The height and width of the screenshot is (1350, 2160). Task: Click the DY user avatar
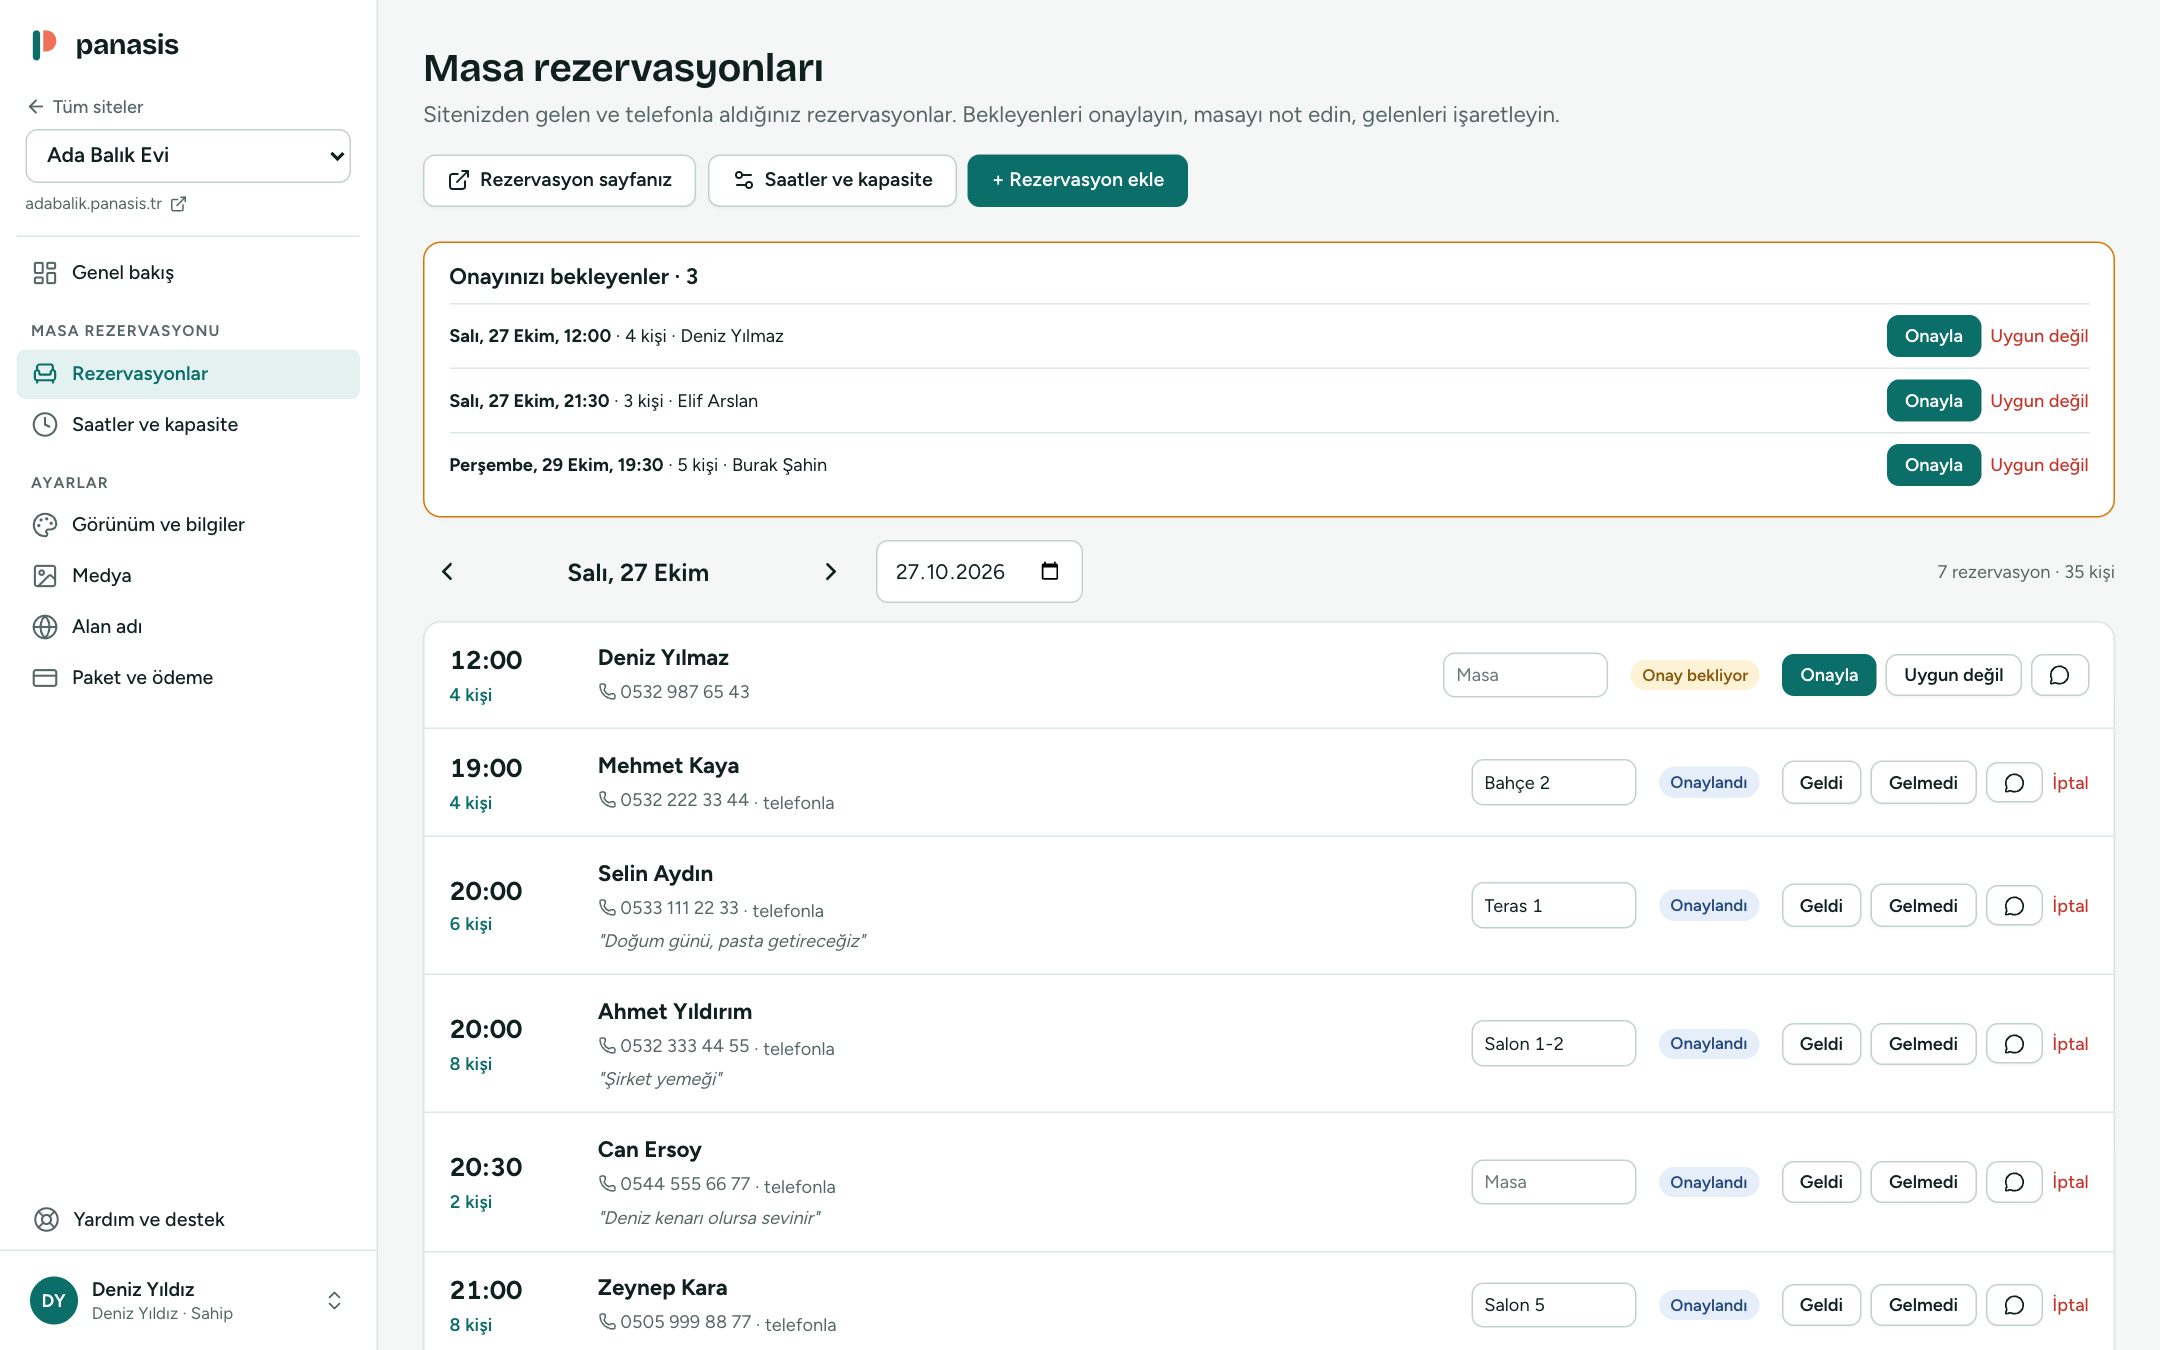54,1301
